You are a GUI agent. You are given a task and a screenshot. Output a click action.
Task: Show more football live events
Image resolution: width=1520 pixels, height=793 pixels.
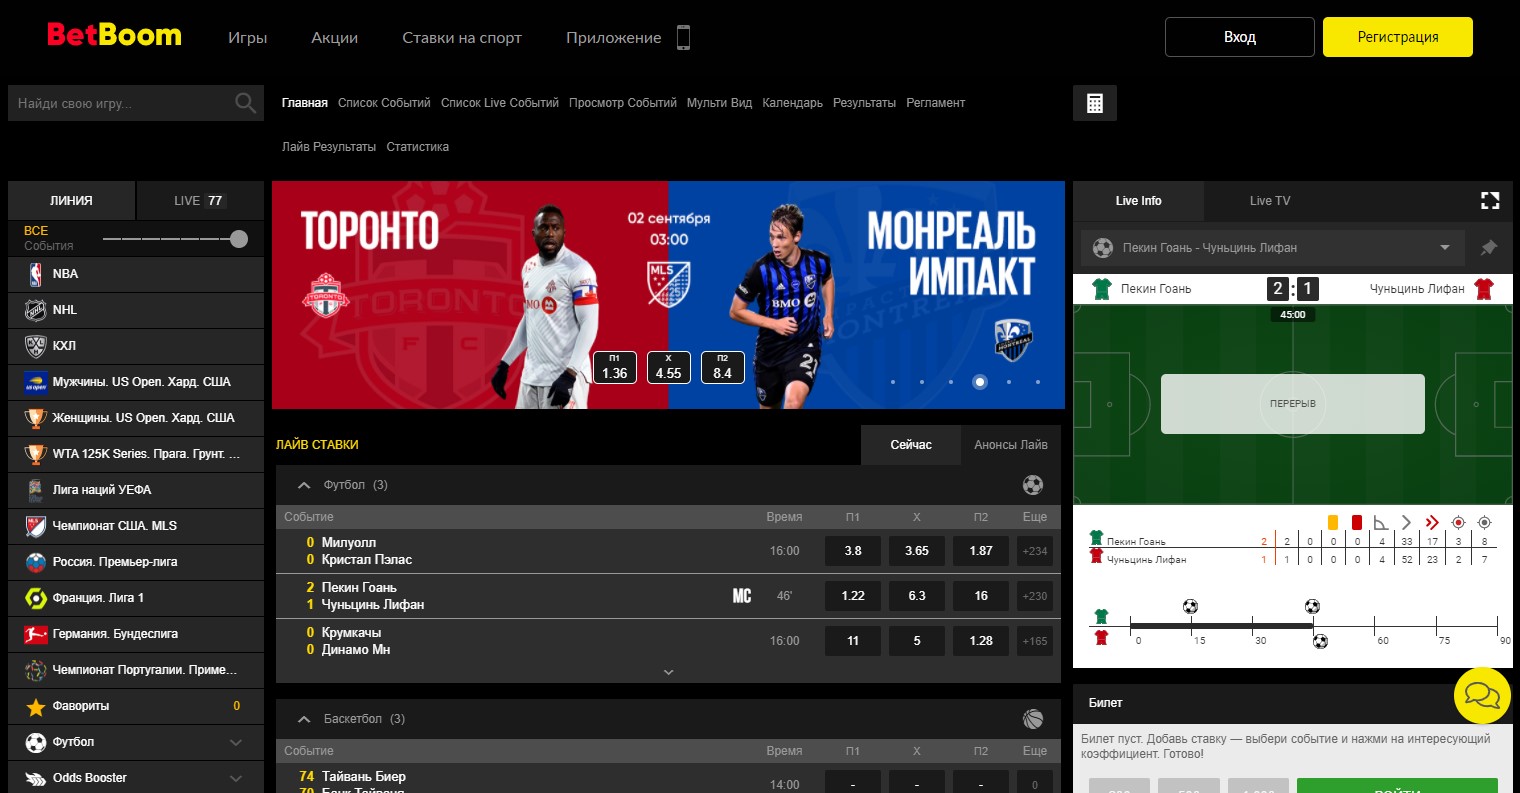[669, 672]
